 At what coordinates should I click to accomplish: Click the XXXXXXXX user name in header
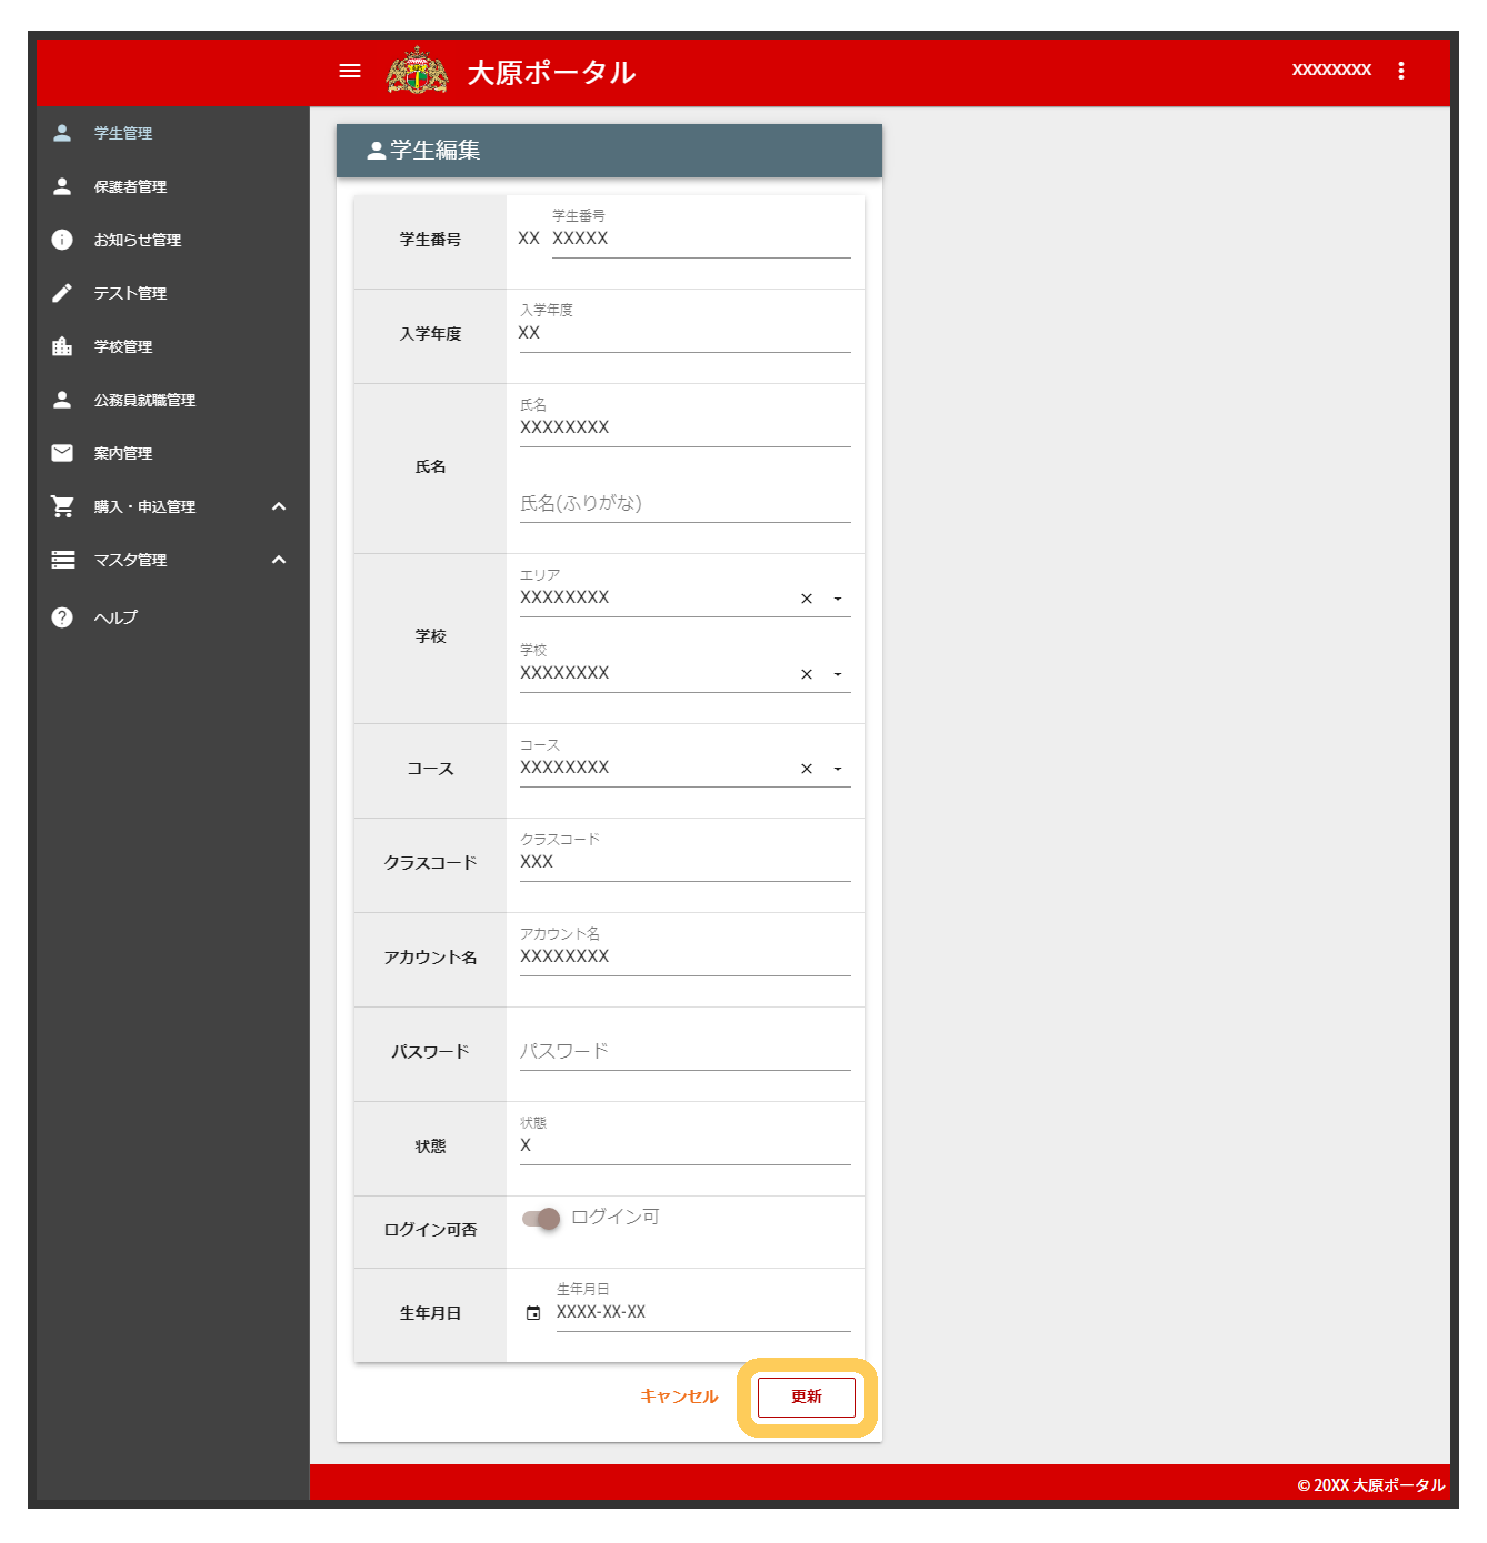coord(1331,70)
